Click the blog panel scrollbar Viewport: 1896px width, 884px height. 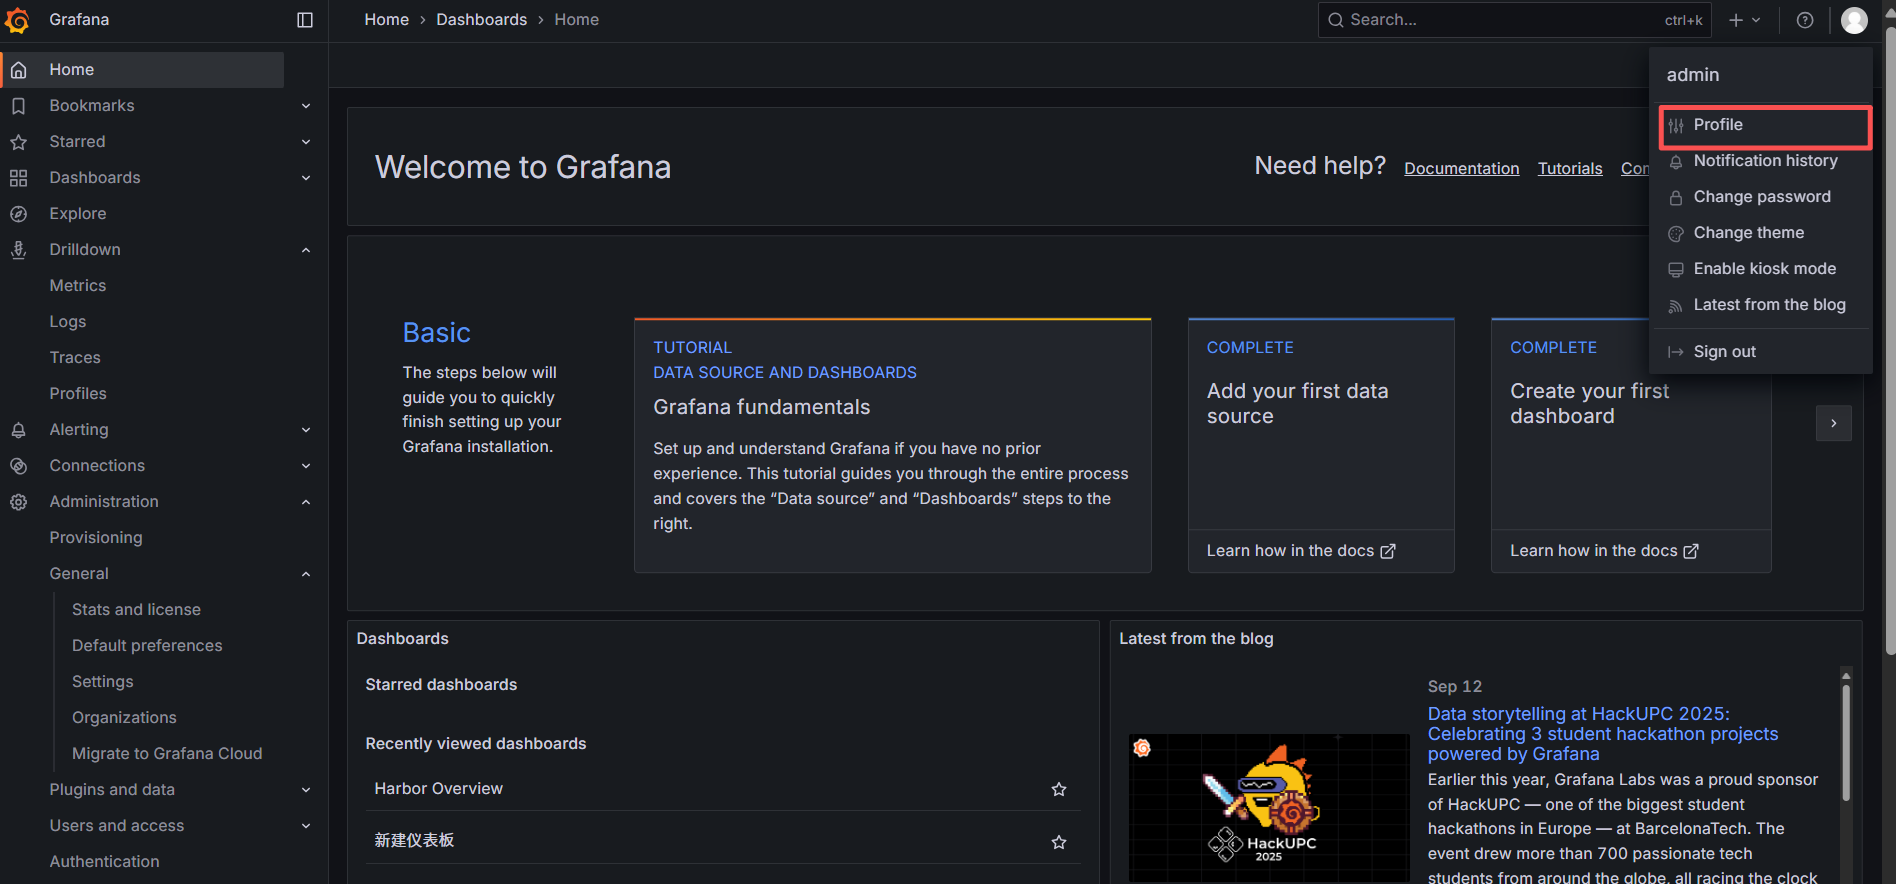pos(1846,742)
